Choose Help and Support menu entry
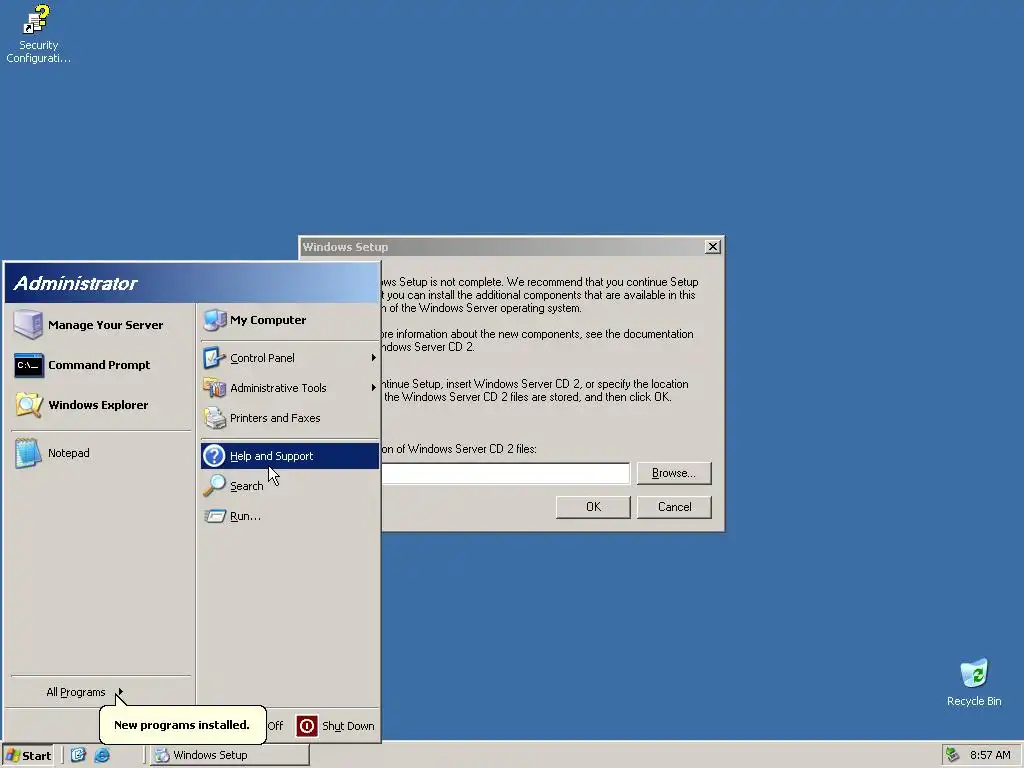1024x768 pixels. 290,456
